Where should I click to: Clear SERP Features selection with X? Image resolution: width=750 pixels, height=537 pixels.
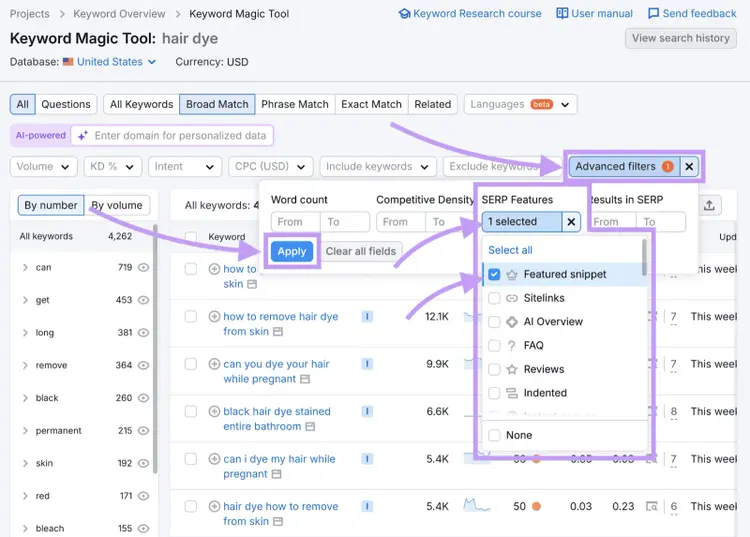tap(571, 222)
